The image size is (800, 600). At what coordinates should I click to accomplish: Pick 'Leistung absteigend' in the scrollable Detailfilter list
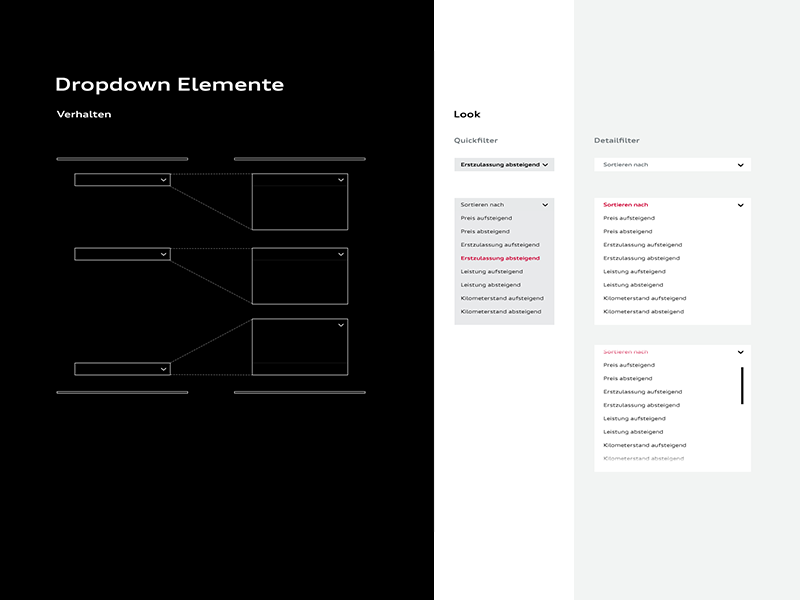coord(634,432)
